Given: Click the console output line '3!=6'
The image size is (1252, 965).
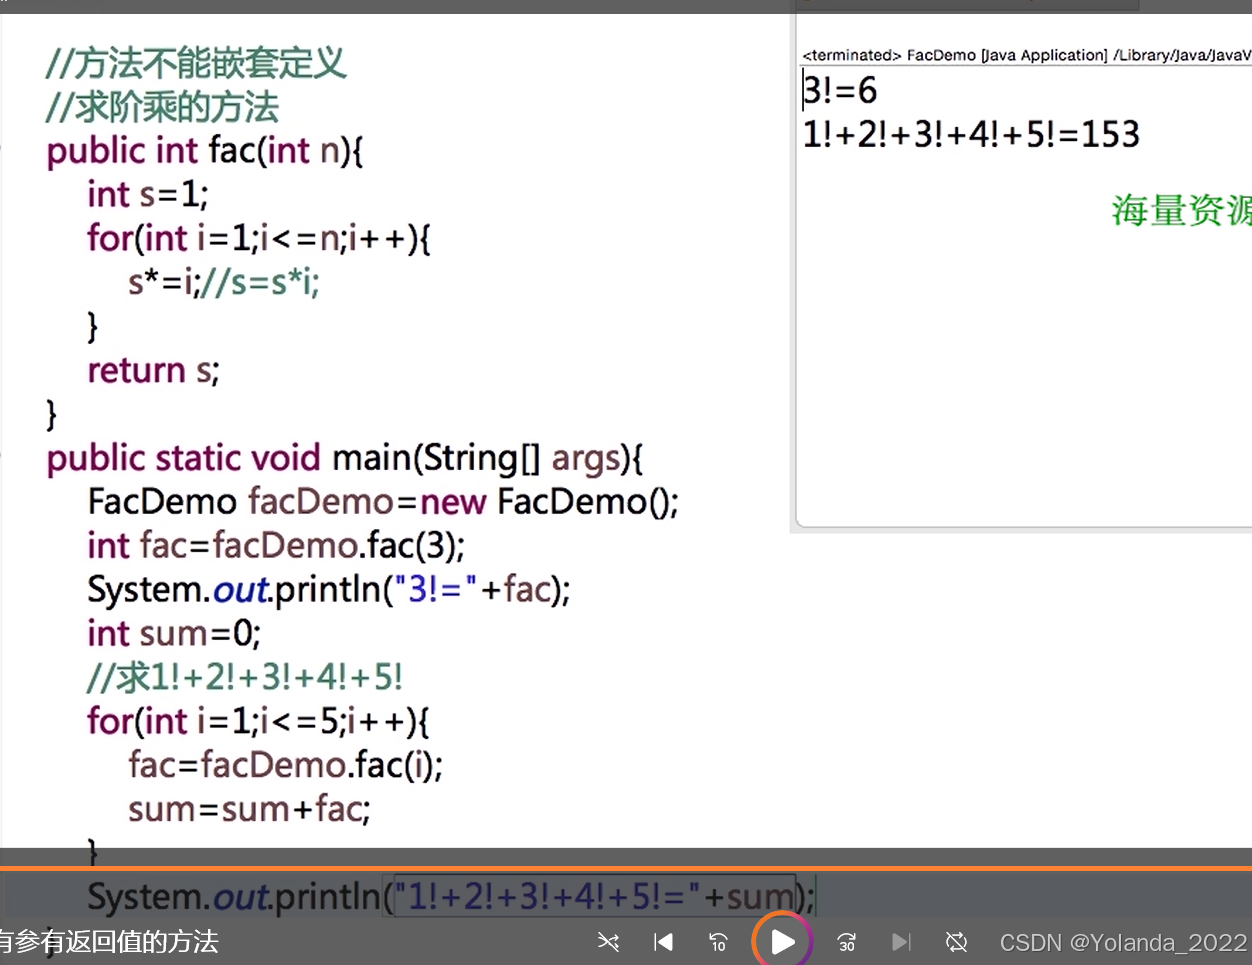Looking at the screenshot, I should (840, 90).
